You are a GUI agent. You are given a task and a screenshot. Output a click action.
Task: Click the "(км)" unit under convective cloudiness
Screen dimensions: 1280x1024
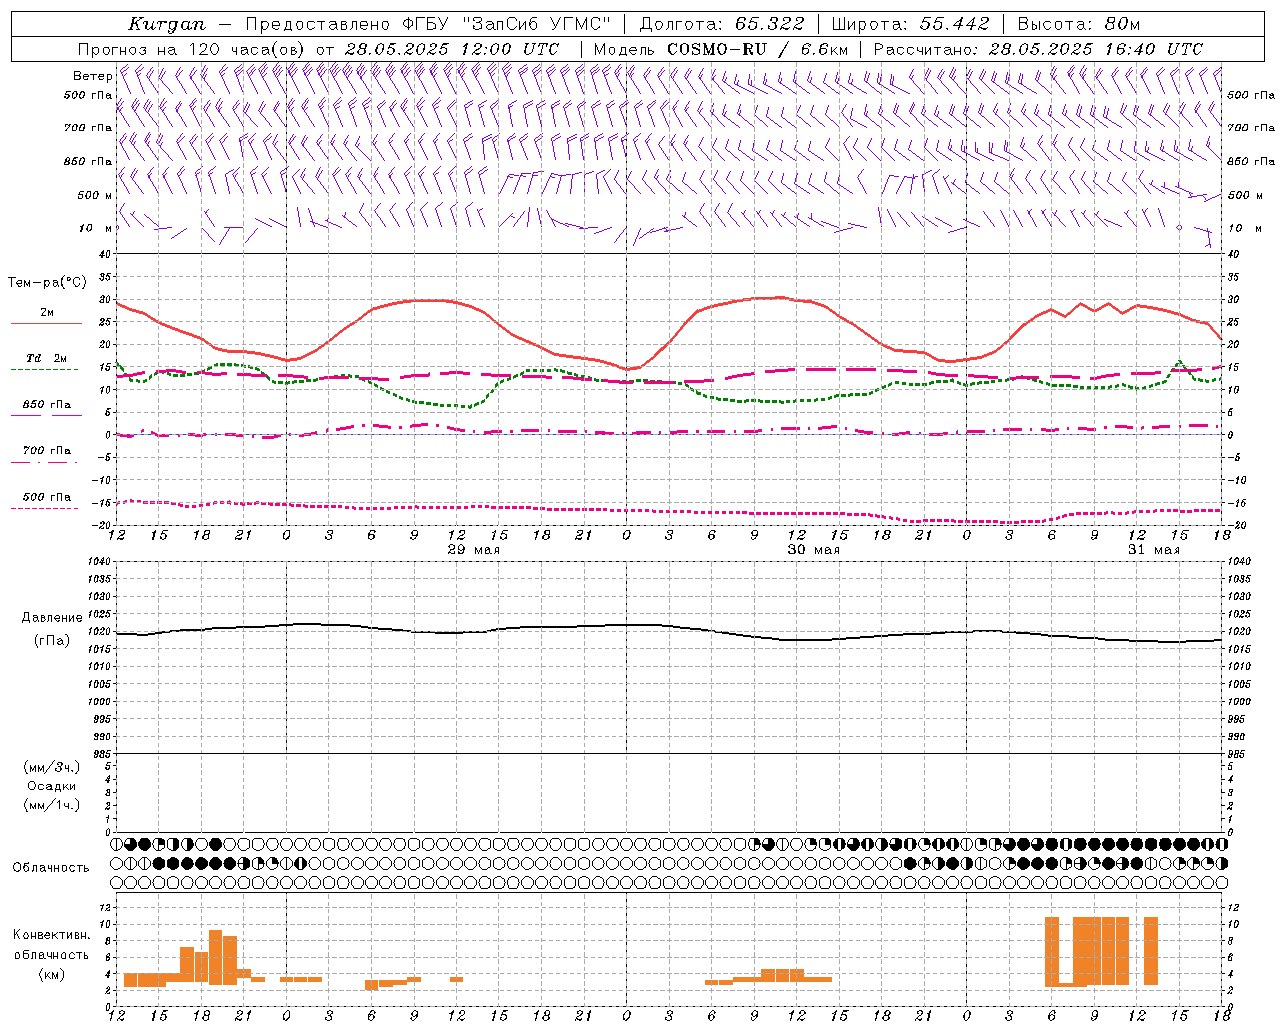52,974
